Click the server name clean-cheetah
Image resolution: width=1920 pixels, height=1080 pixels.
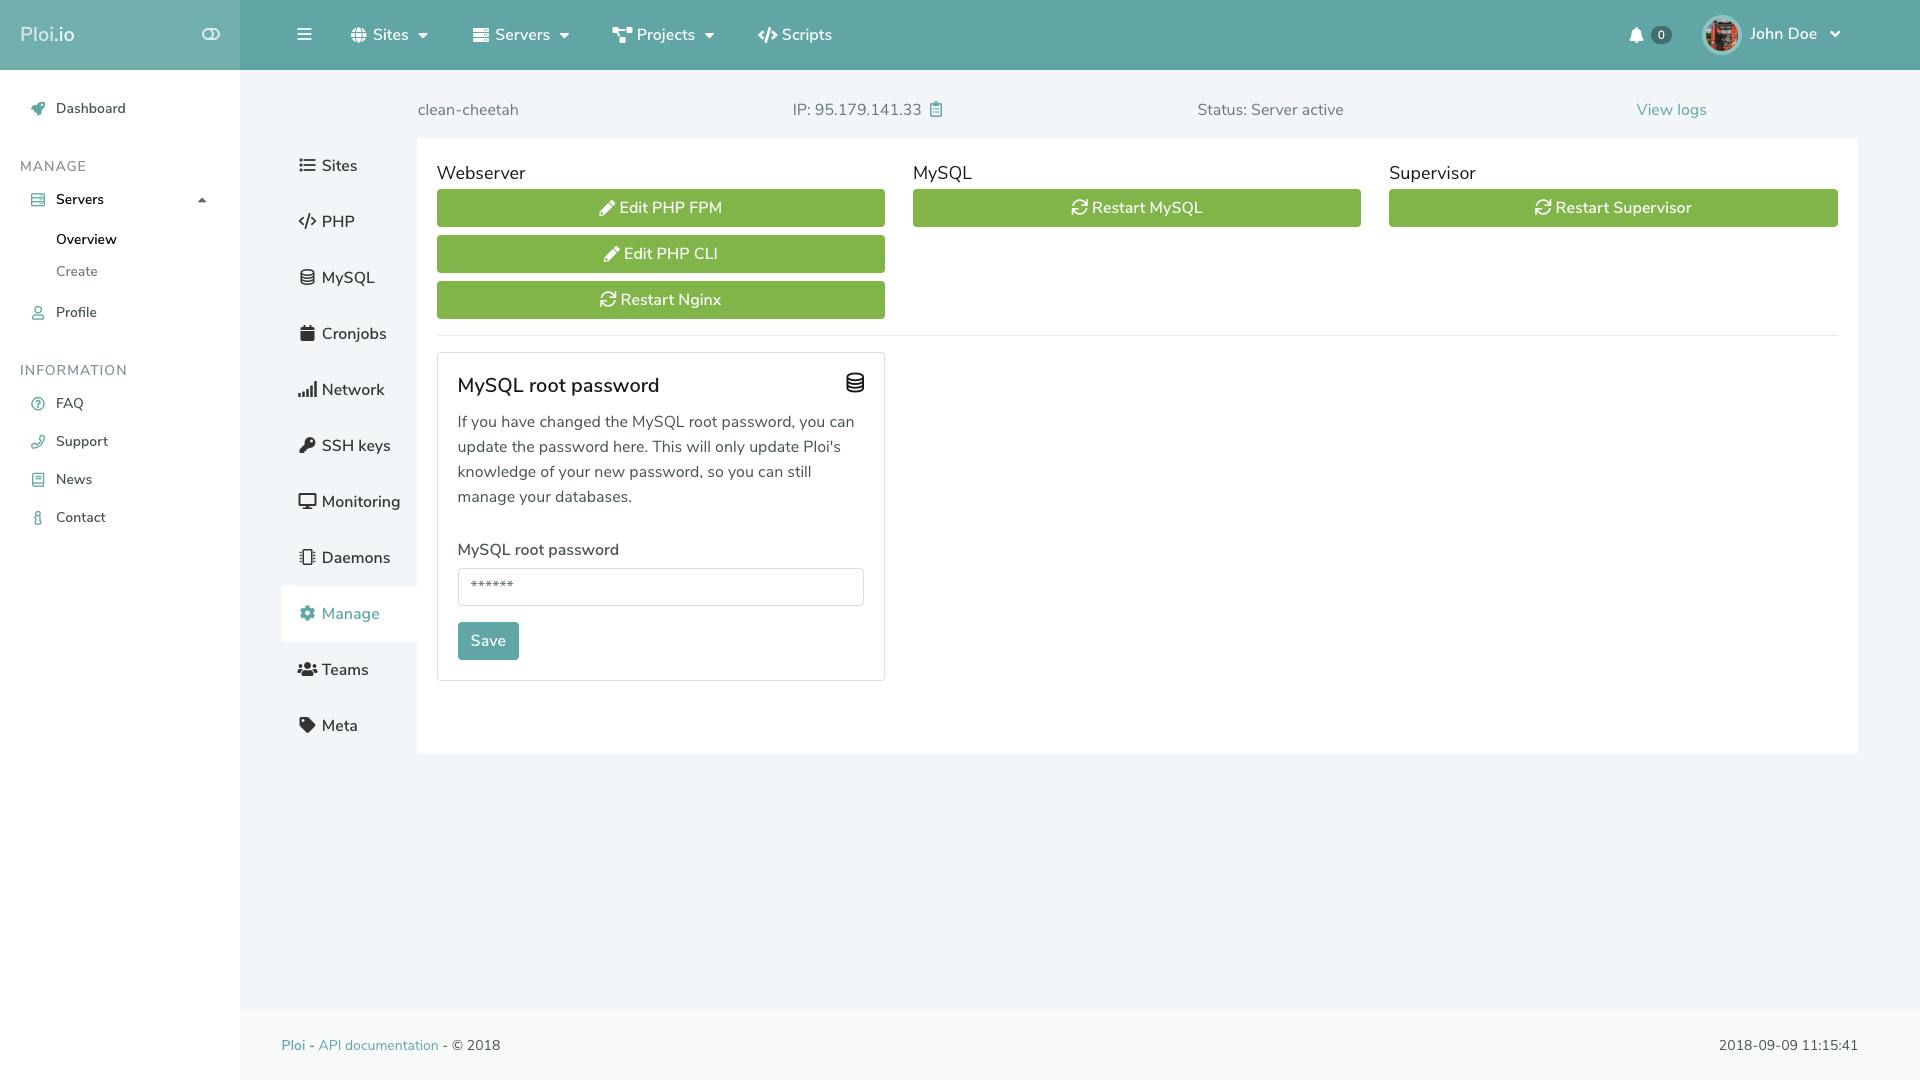tap(468, 110)
